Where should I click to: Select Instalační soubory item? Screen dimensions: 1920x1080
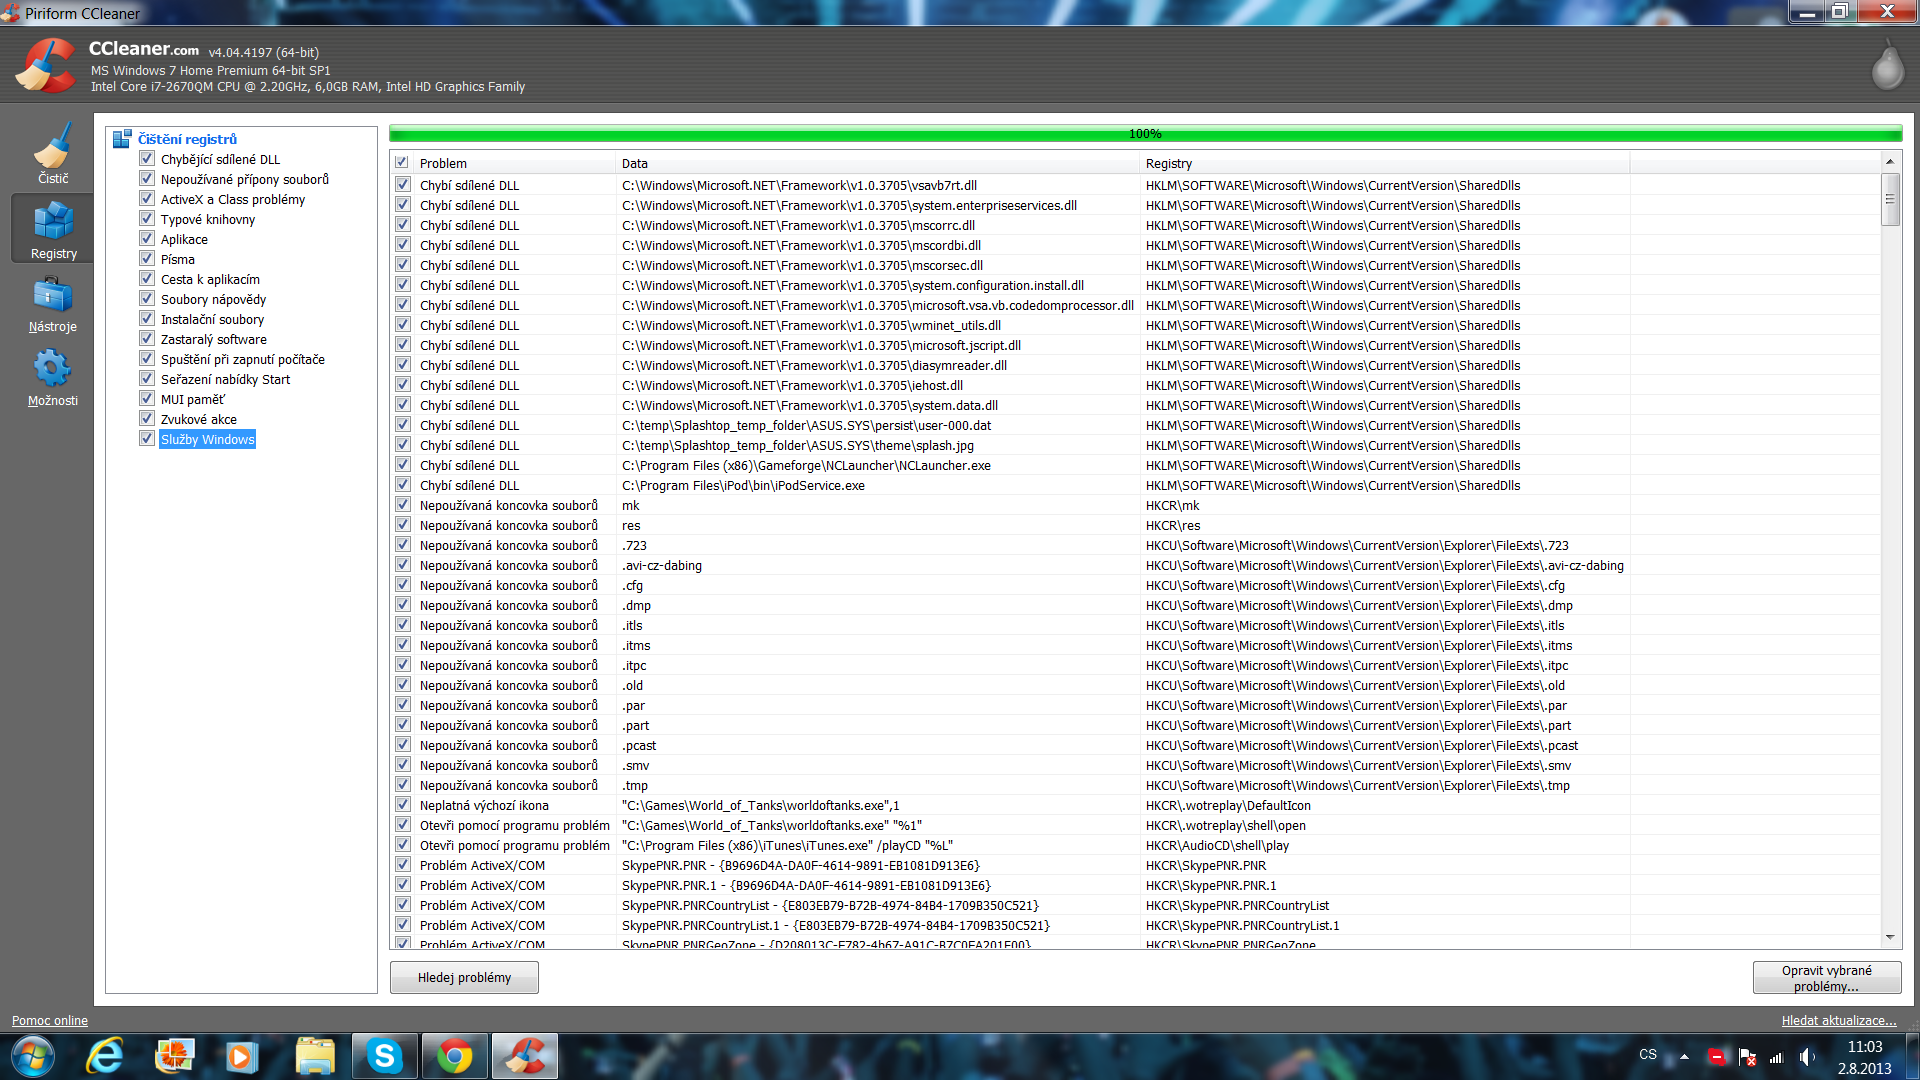pyautogui.click(x=212, y=319)
